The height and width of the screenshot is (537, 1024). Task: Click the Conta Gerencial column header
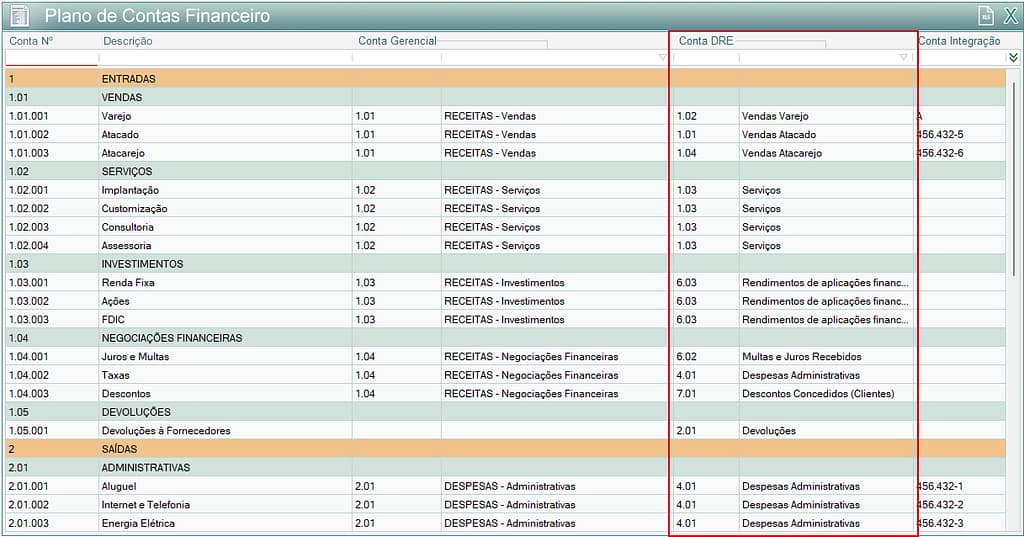(x=397, y=41)
